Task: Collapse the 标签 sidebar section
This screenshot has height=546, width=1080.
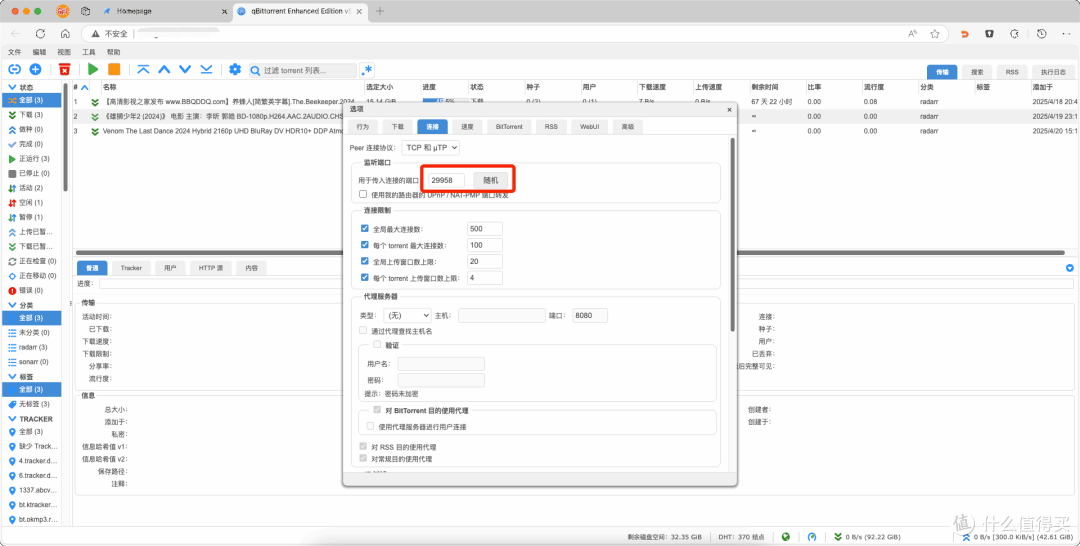Action: coord(12,377)
